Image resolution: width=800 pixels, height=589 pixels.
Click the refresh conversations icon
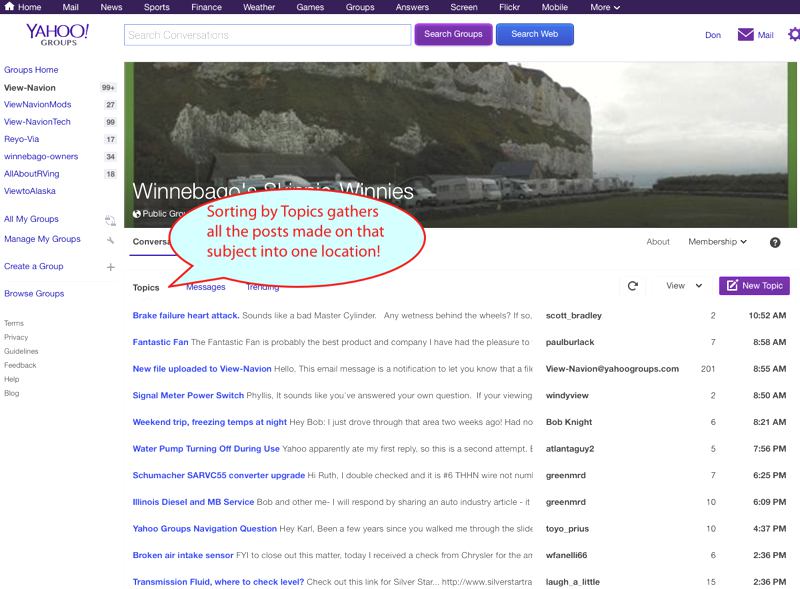click(x=632, y=286)
